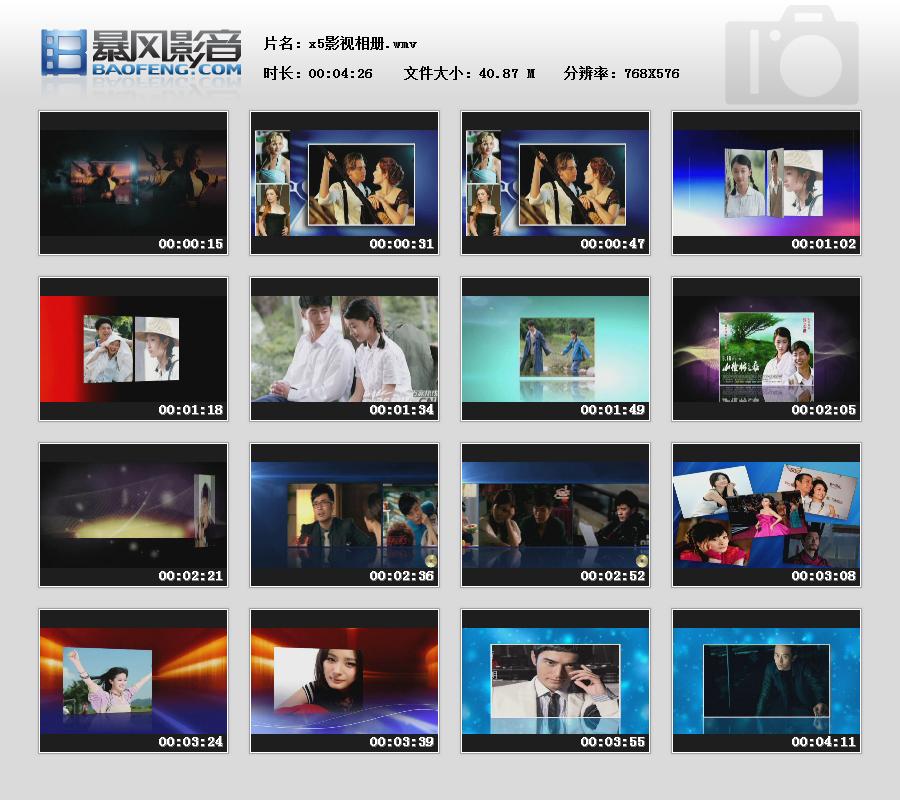
Task: Open the last thumbnail at 00:04:11
Action: click(x=766, y=680)
